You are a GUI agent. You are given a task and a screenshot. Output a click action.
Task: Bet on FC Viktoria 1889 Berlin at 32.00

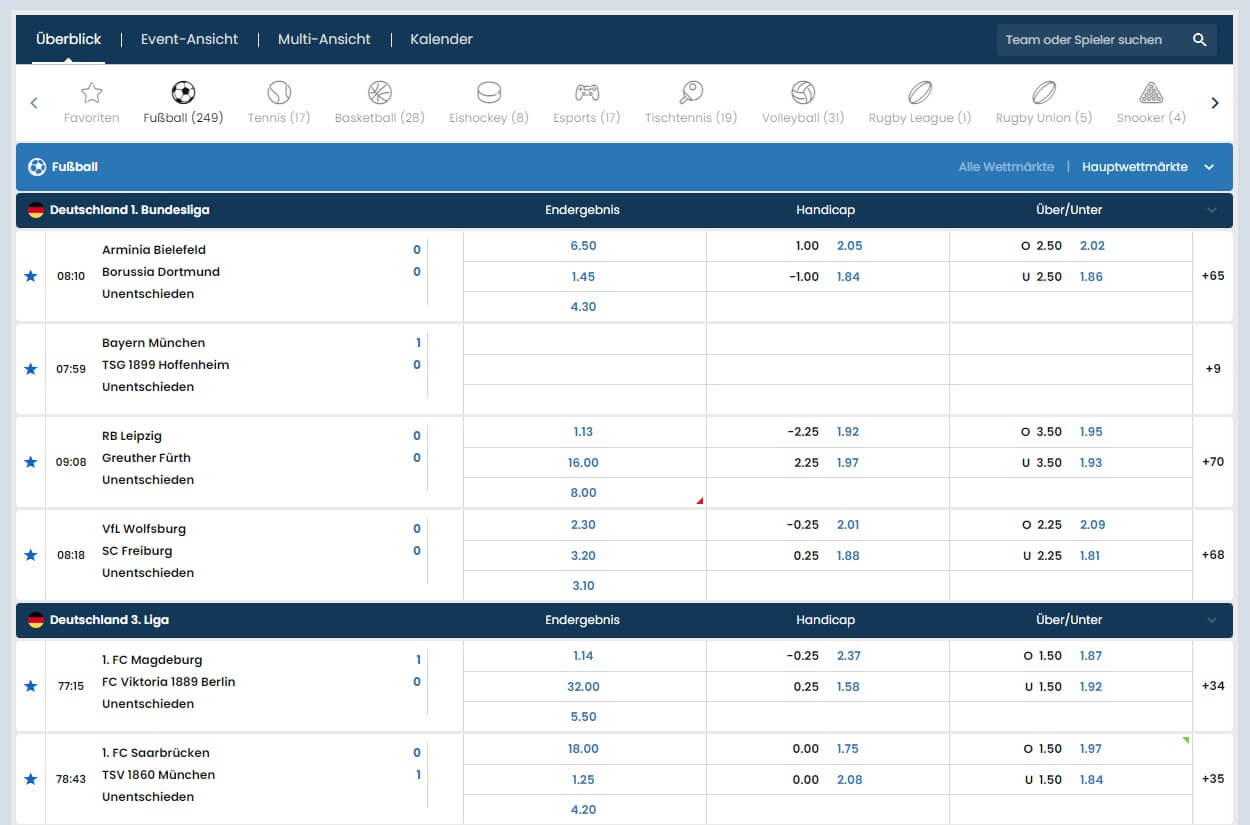(584, 687)
